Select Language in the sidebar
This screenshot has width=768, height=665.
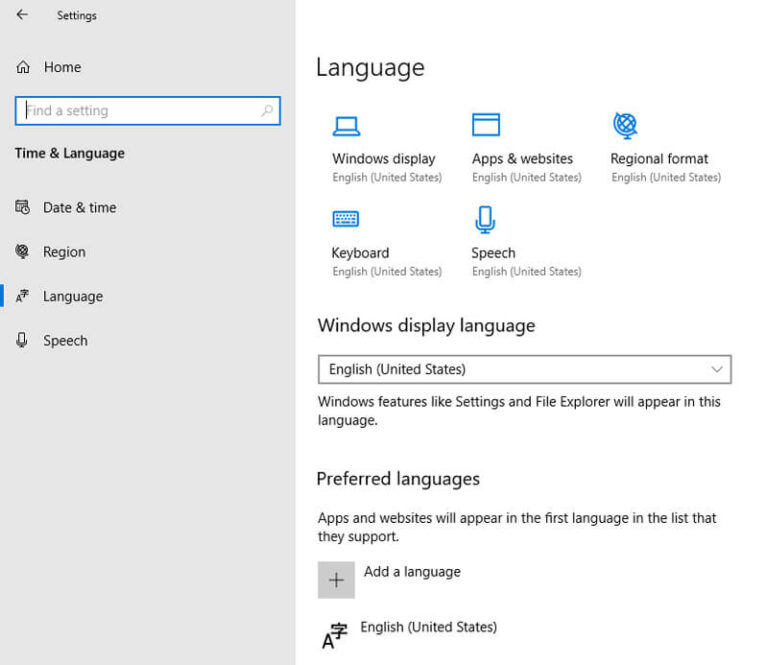tap(73, 296)
